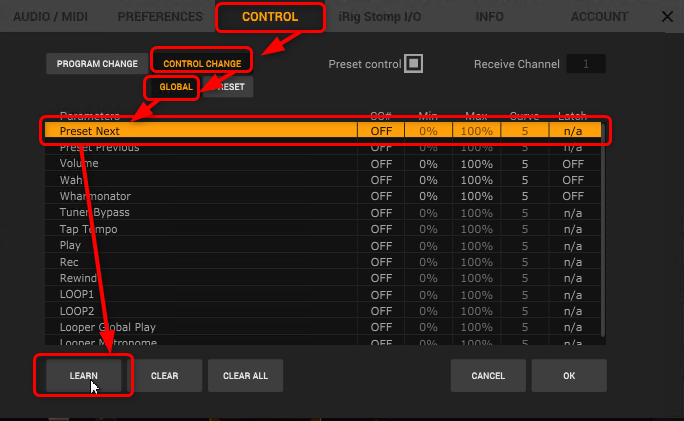Switch to PRESET parameter scope
Screen dimensions: 684x421
229,87
